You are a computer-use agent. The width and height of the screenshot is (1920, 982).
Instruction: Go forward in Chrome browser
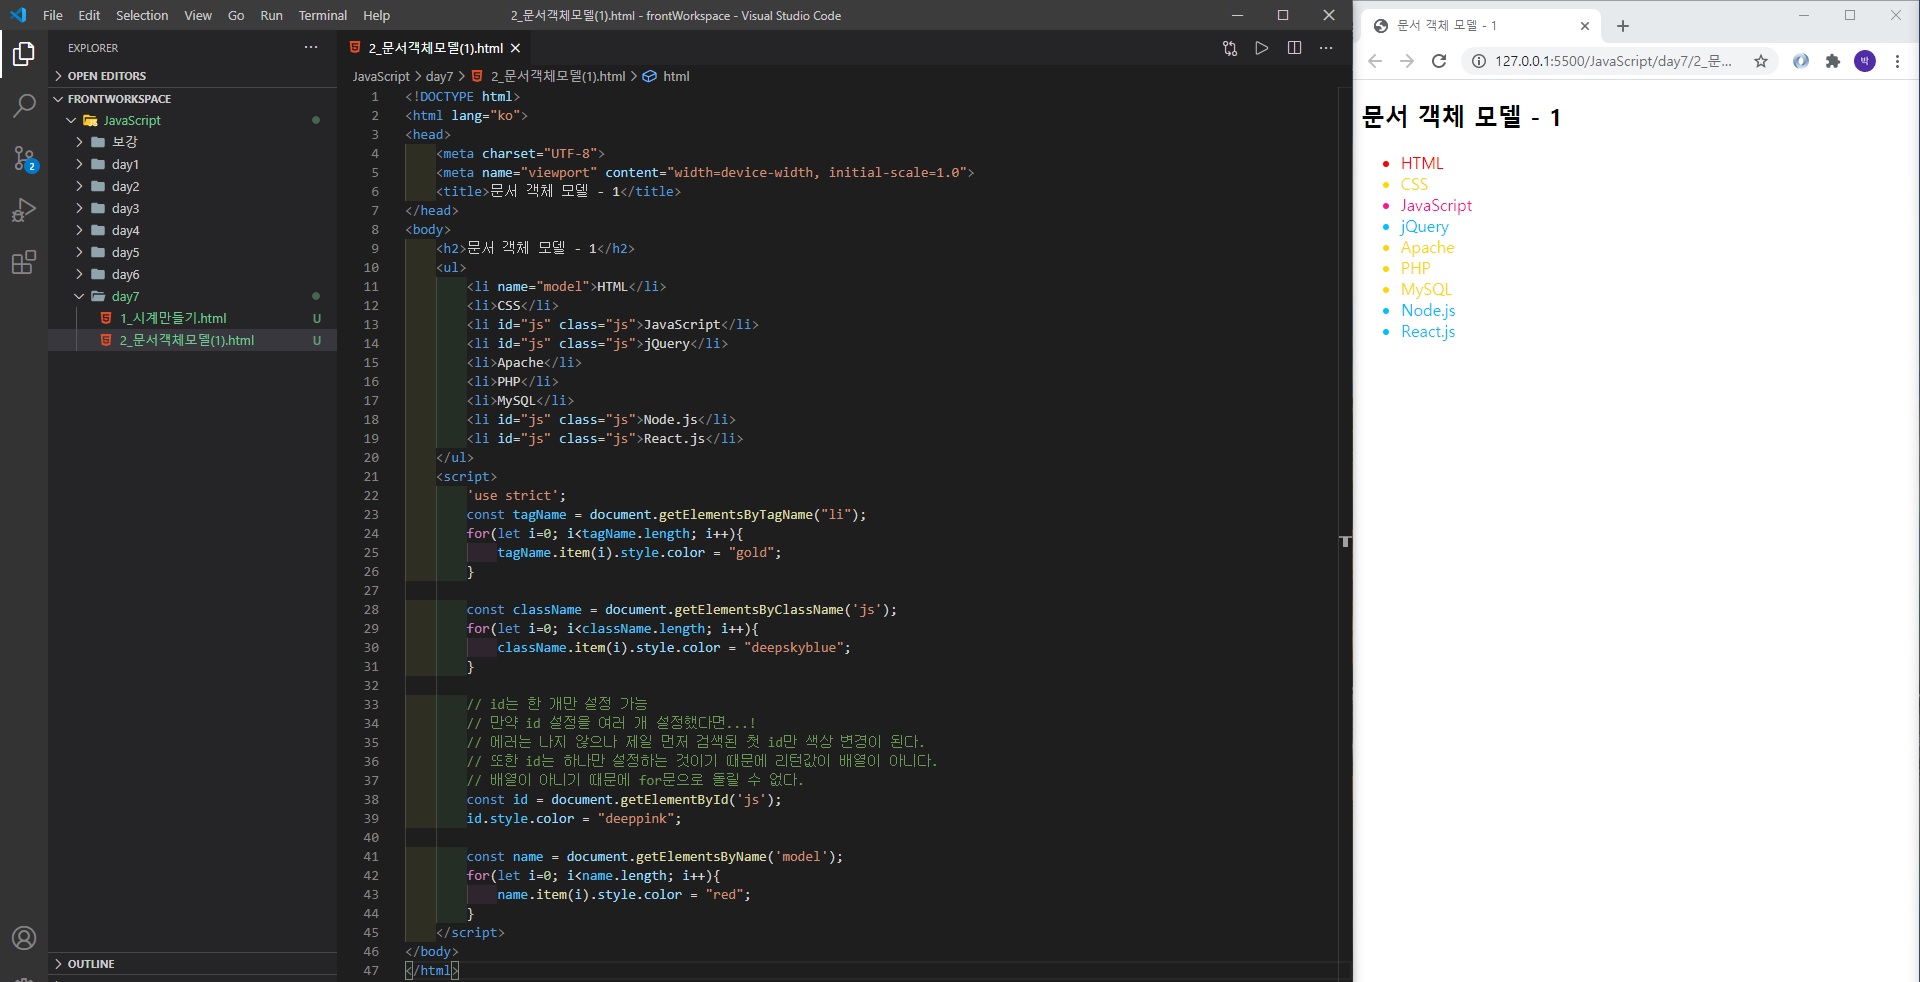point(1407,61)
